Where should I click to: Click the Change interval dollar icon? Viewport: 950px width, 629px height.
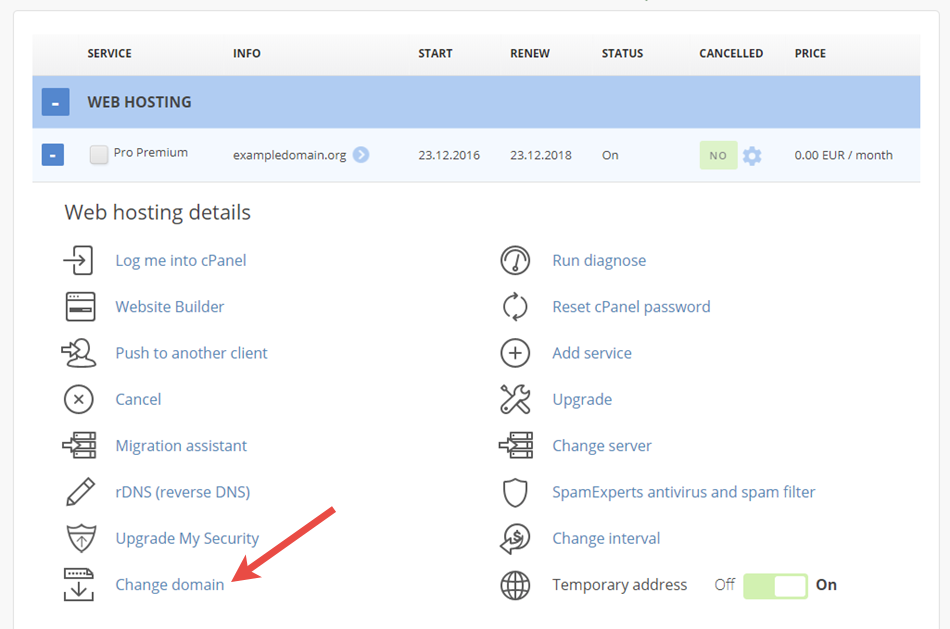515,539
